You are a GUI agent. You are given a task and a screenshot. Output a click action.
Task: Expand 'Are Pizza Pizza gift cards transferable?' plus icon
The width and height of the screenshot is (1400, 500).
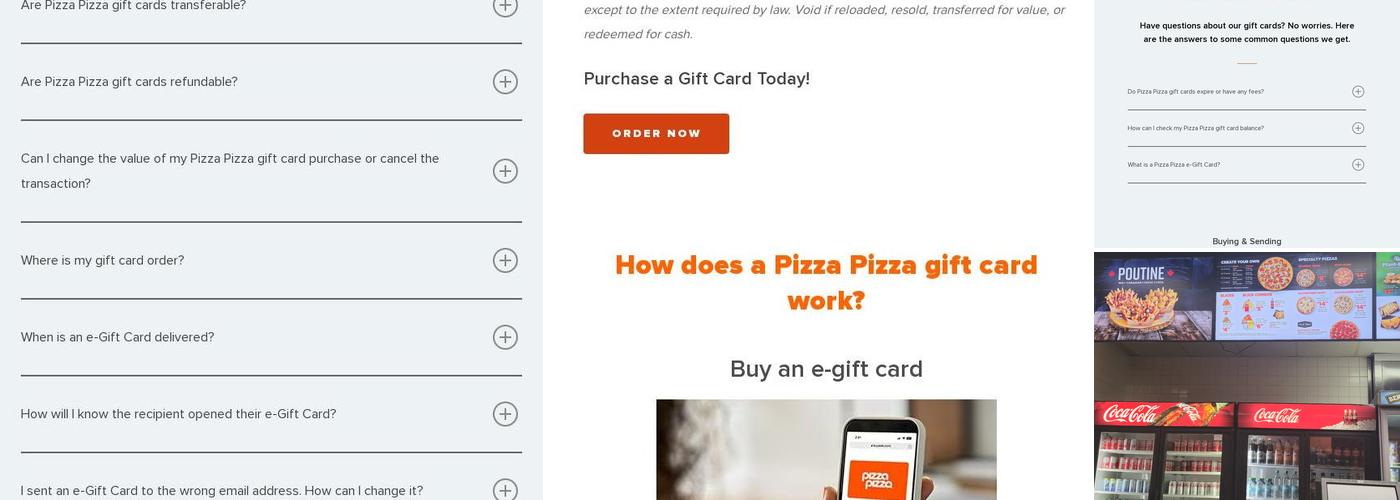(505, 6)
